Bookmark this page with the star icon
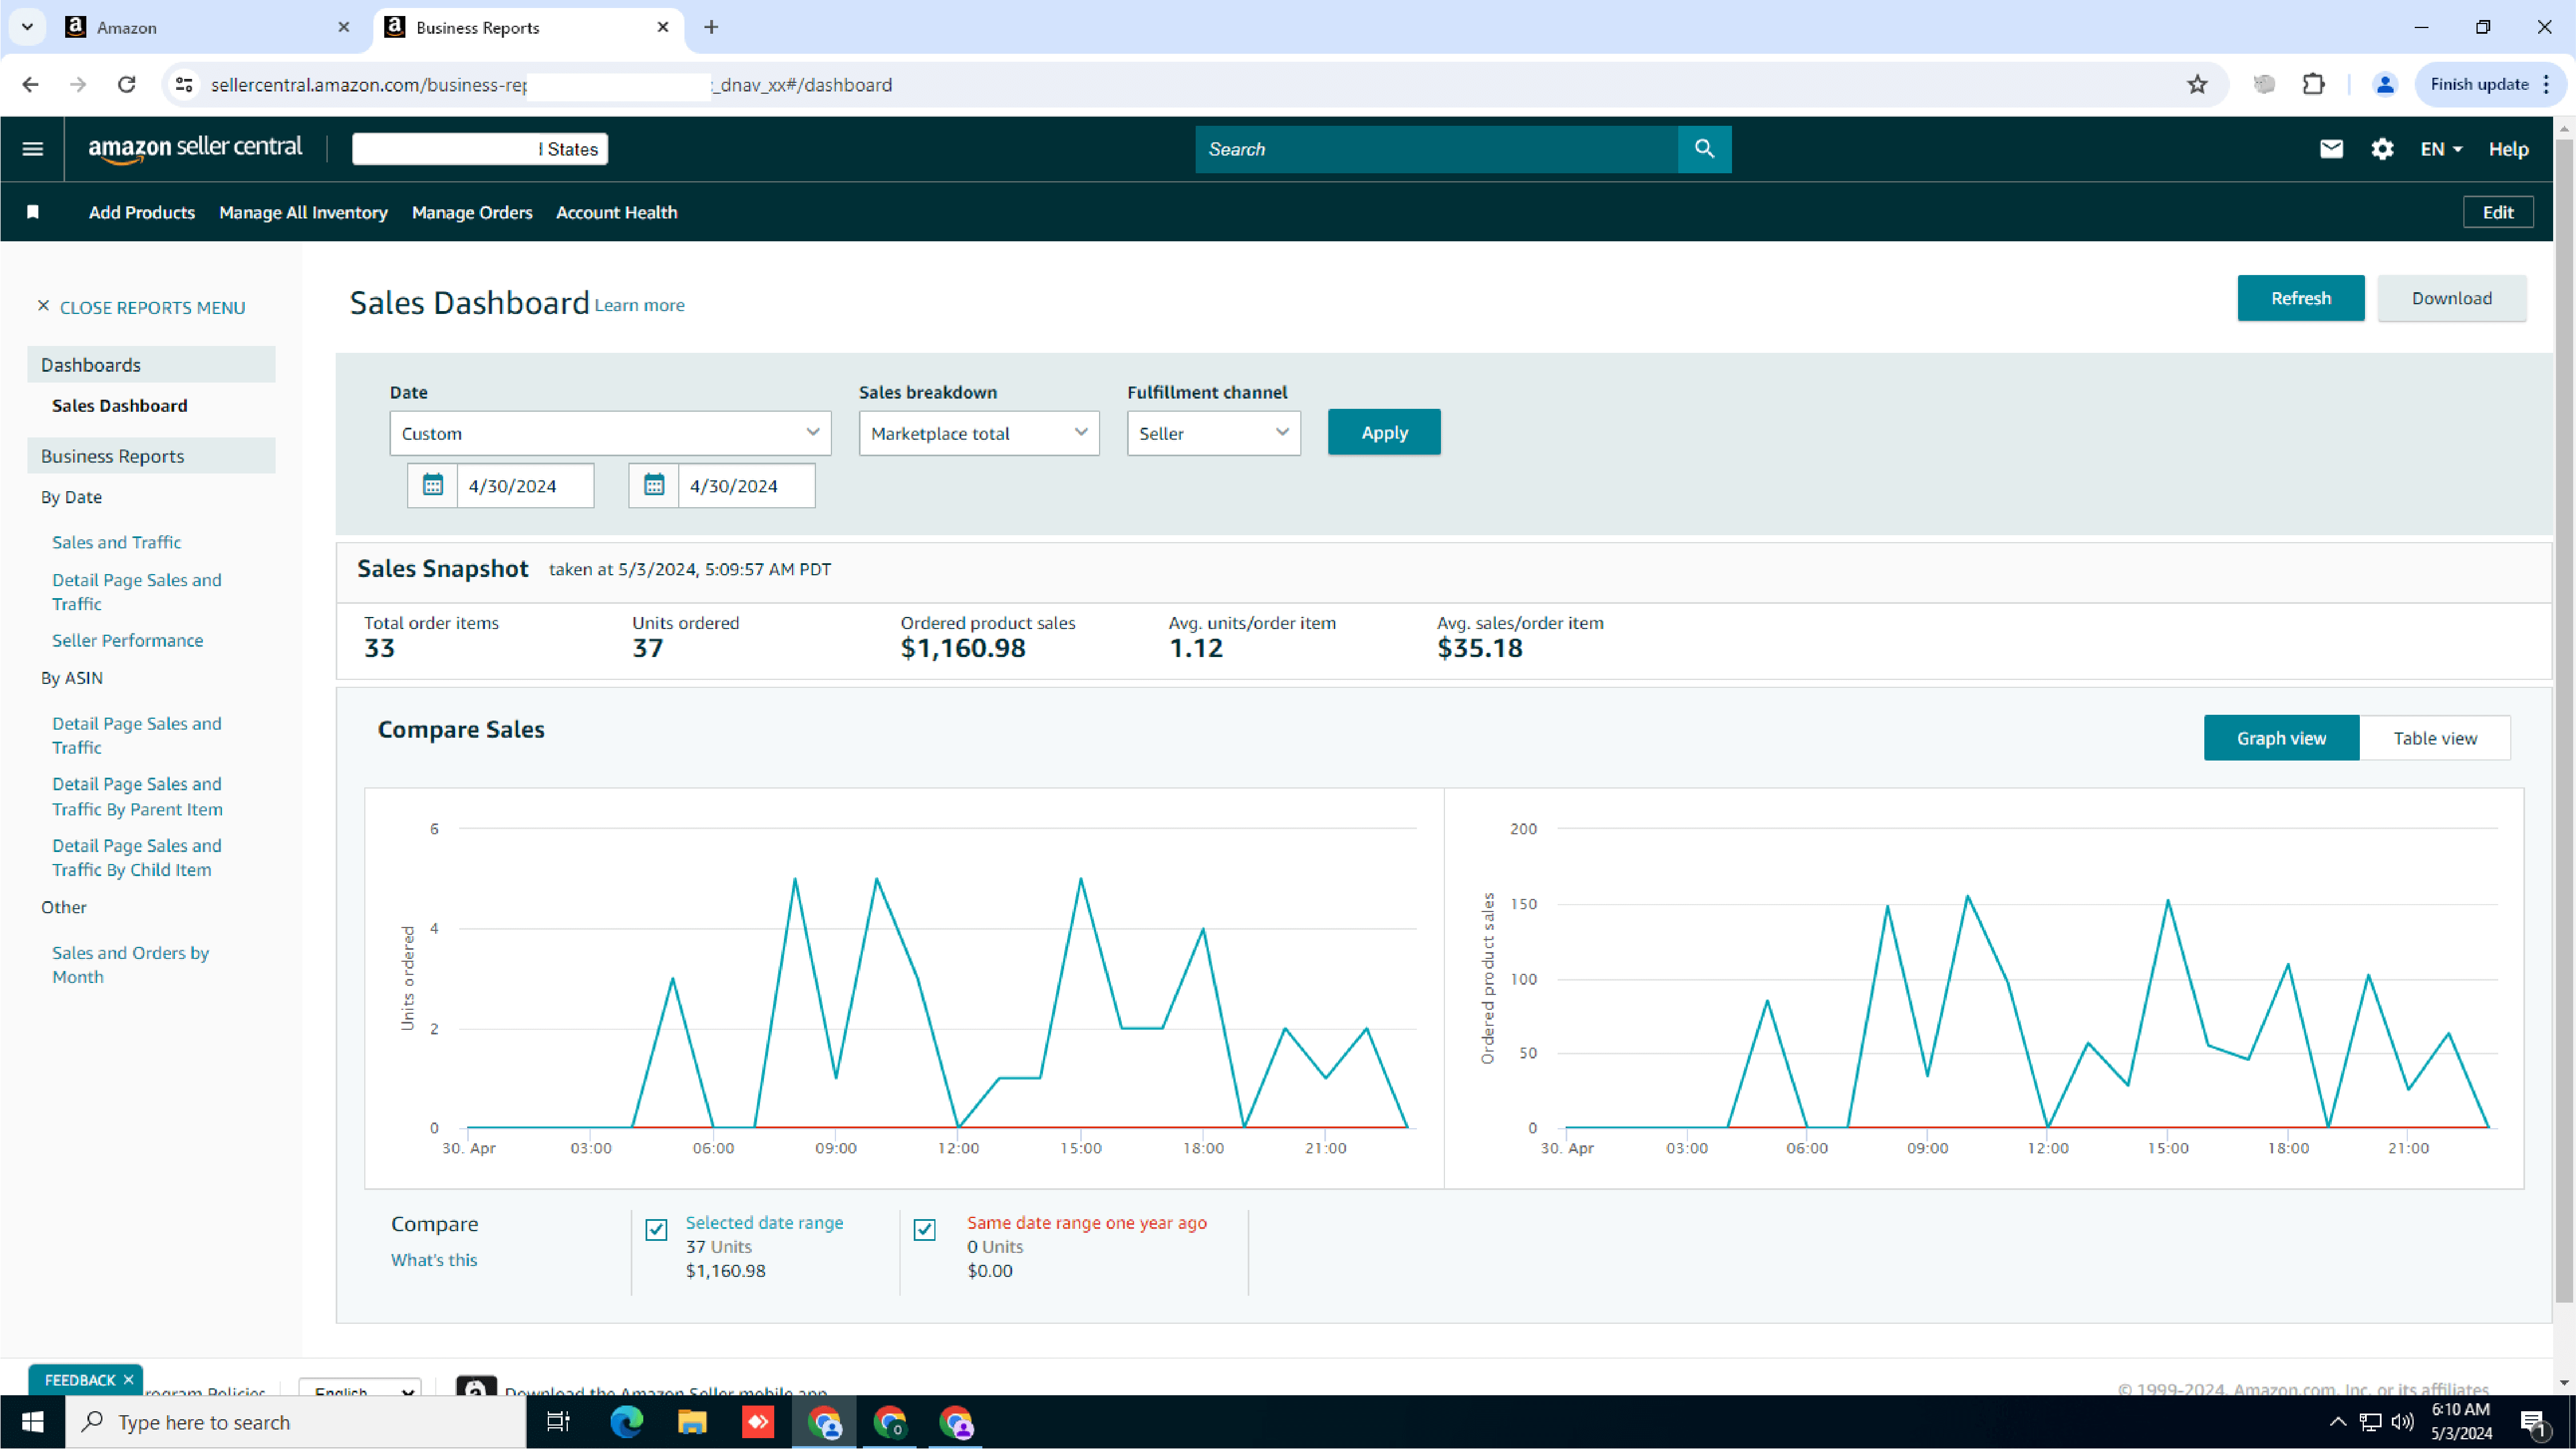Viewport: 2576px width, 1449px height. [2197, 84]
